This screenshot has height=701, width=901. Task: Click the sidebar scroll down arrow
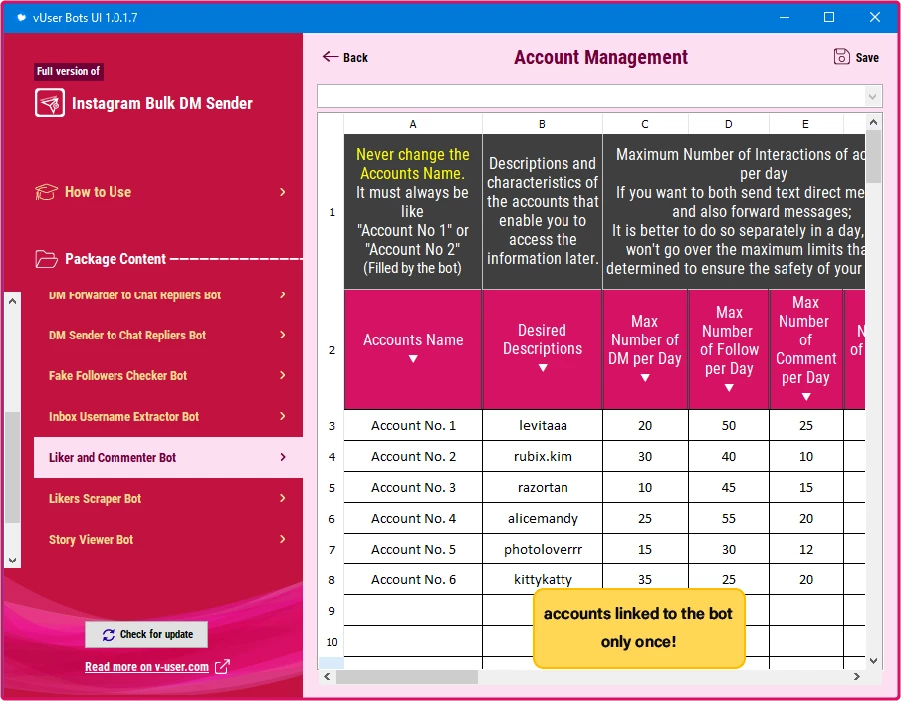pyautogui.click(x=13, y=560)
